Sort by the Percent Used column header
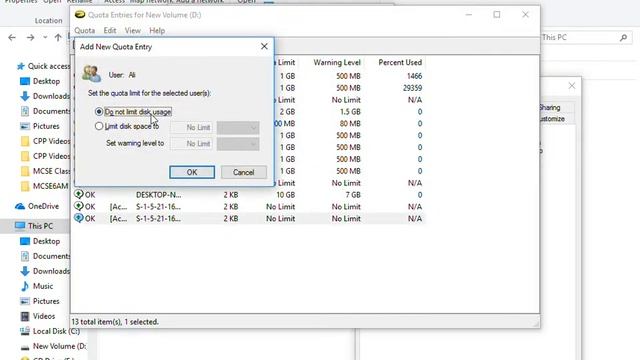640x360 pixels. (x=400, y=62)
